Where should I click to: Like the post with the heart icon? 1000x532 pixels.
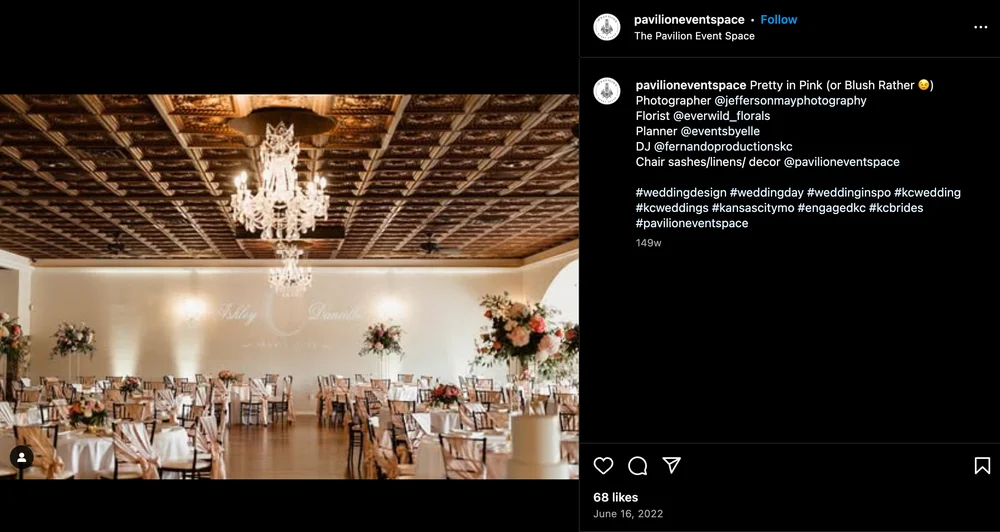click(603, 466)
